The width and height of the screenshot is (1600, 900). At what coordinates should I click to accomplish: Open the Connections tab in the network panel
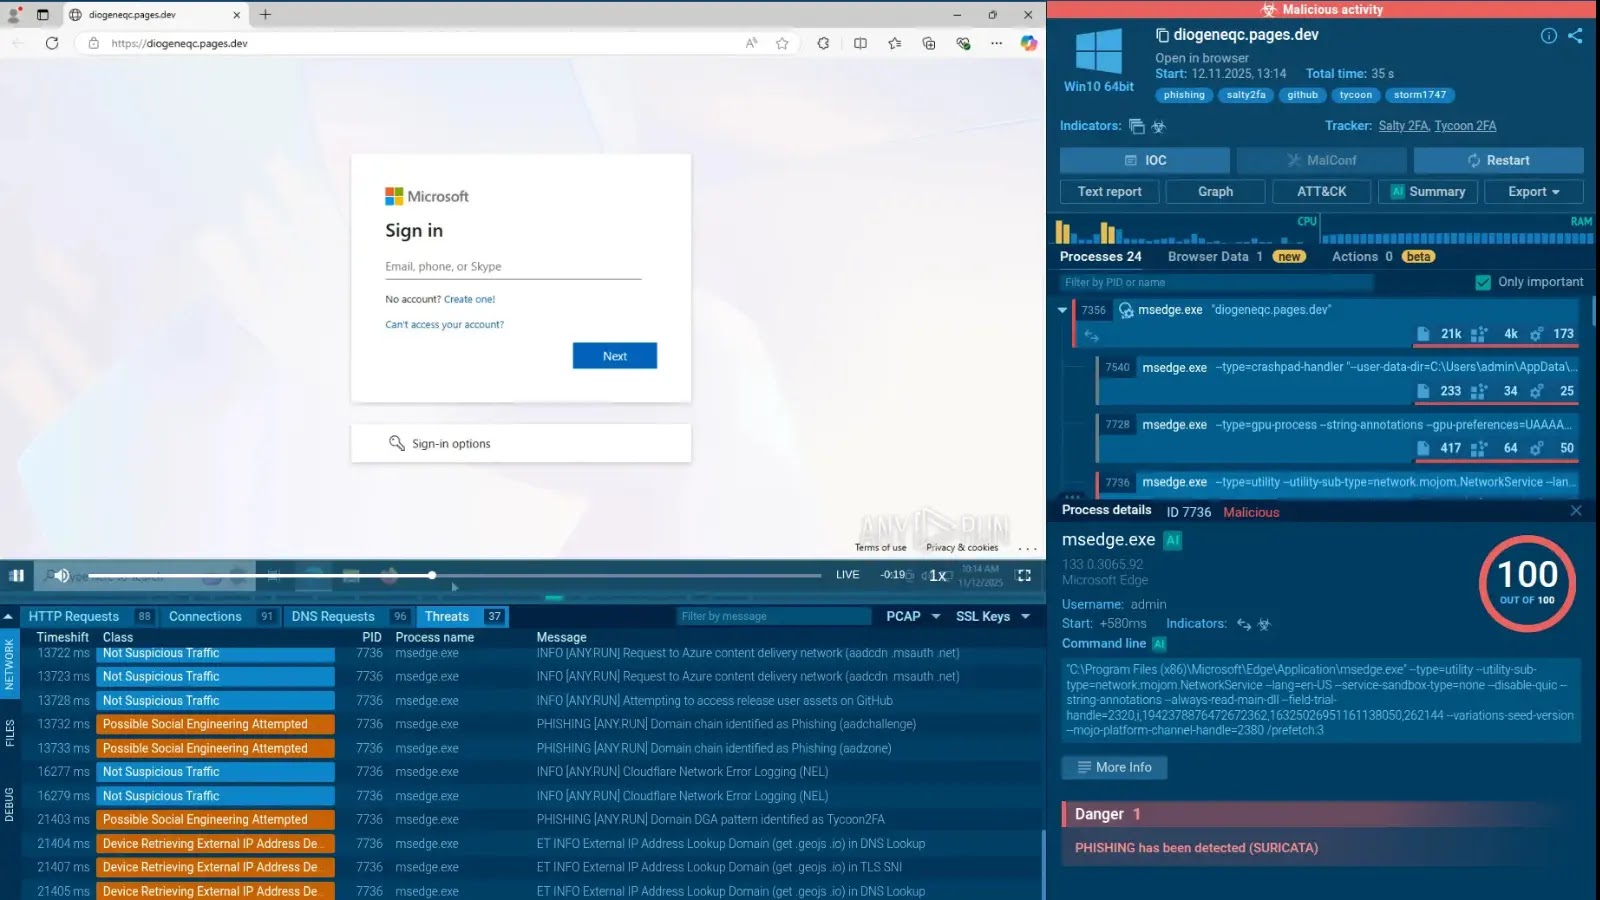(x=205, y=616)
